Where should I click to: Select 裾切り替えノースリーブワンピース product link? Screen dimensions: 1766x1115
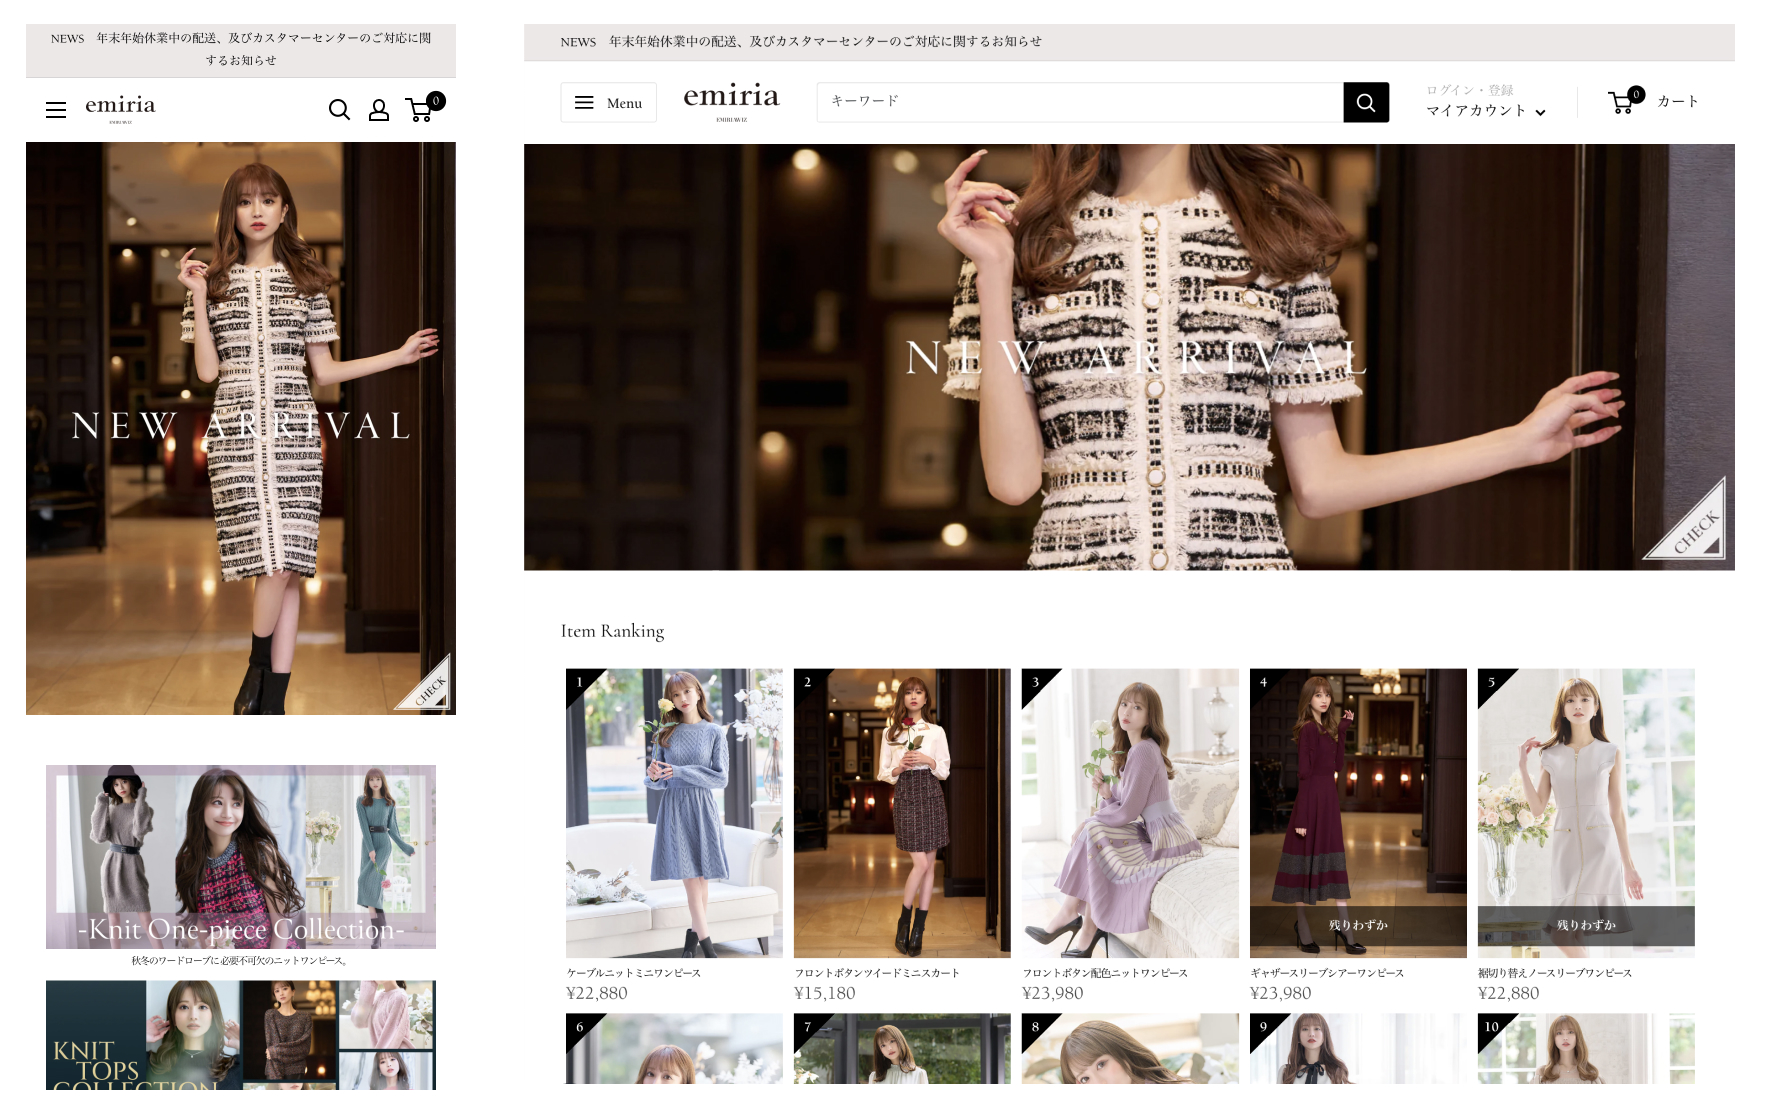click(x=1555, y=973)
